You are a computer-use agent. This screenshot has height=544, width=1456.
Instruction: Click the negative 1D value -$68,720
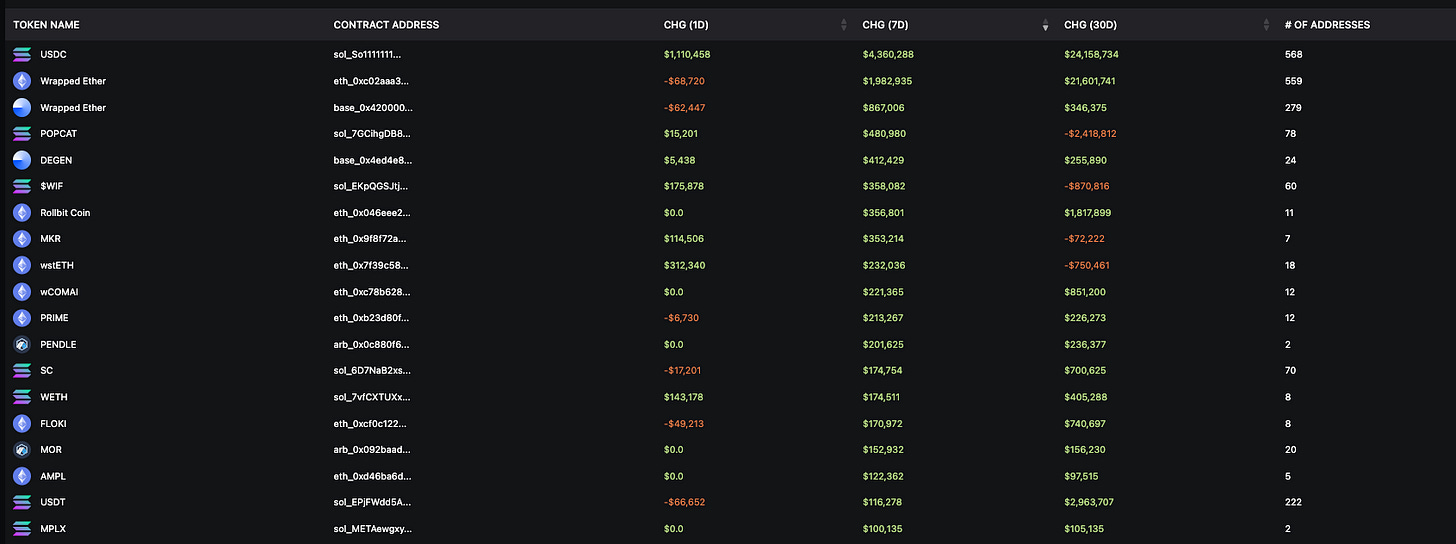point(684,81)
